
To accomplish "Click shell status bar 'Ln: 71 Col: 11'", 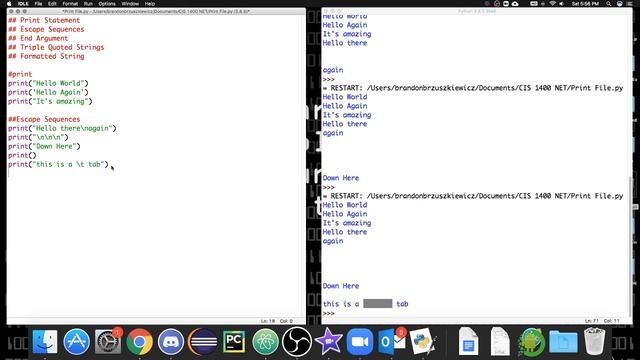I will 602,321.
